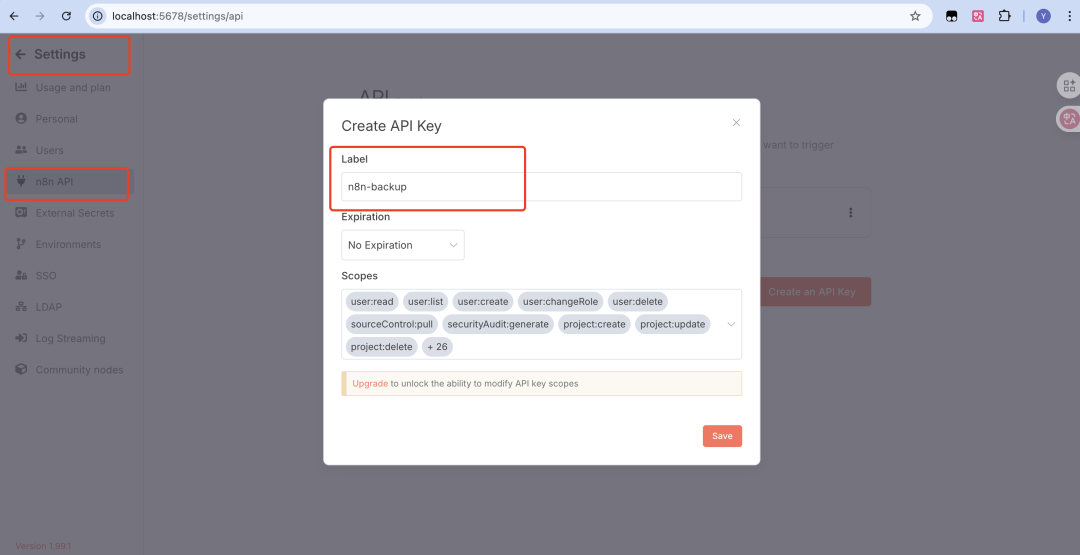This screenshot has width=1080, height=555.
Task: Click the project:delete scope tag
Action: point(382,347)
